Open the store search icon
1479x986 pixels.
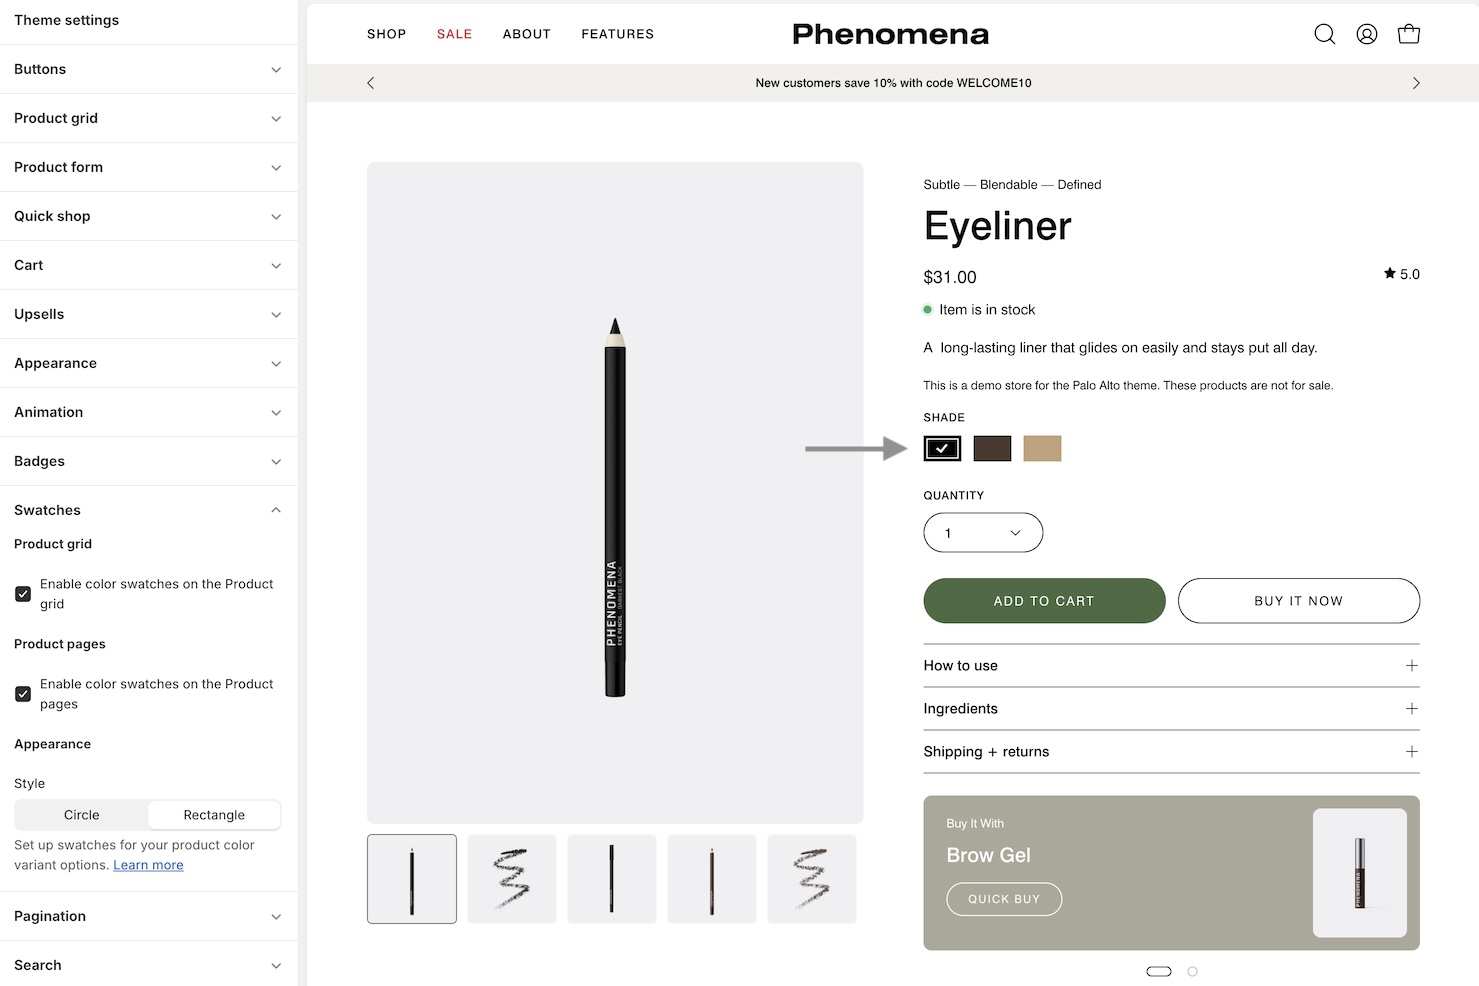click(x=1324, y=34)
